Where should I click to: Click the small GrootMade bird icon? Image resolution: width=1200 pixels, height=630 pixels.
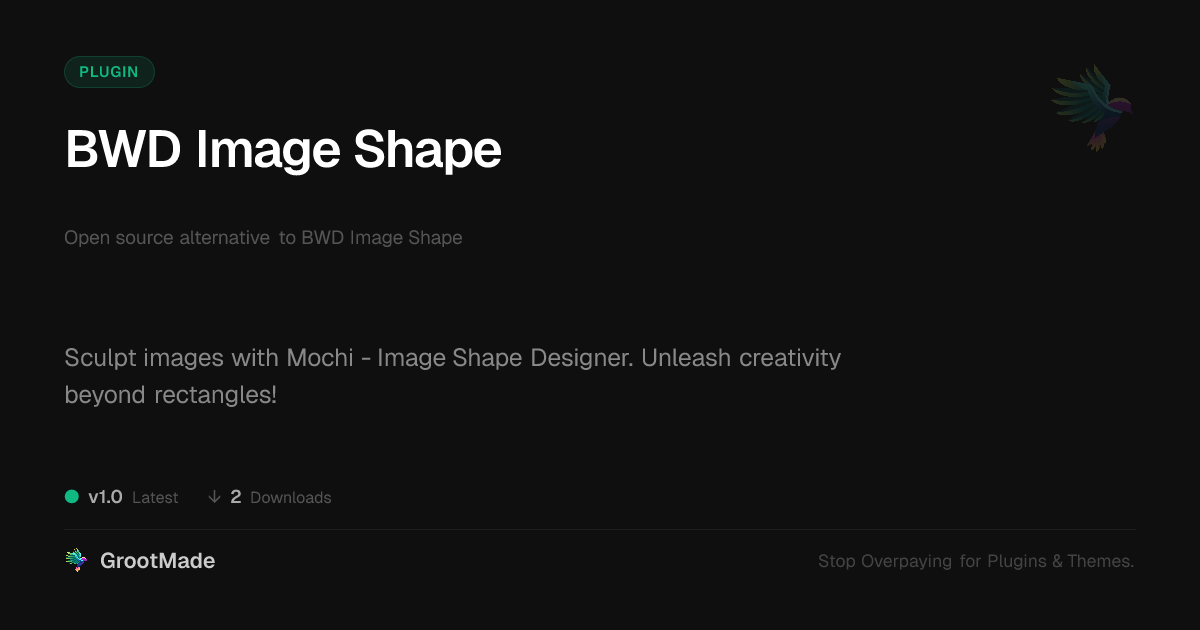click(x=76, y=561)
